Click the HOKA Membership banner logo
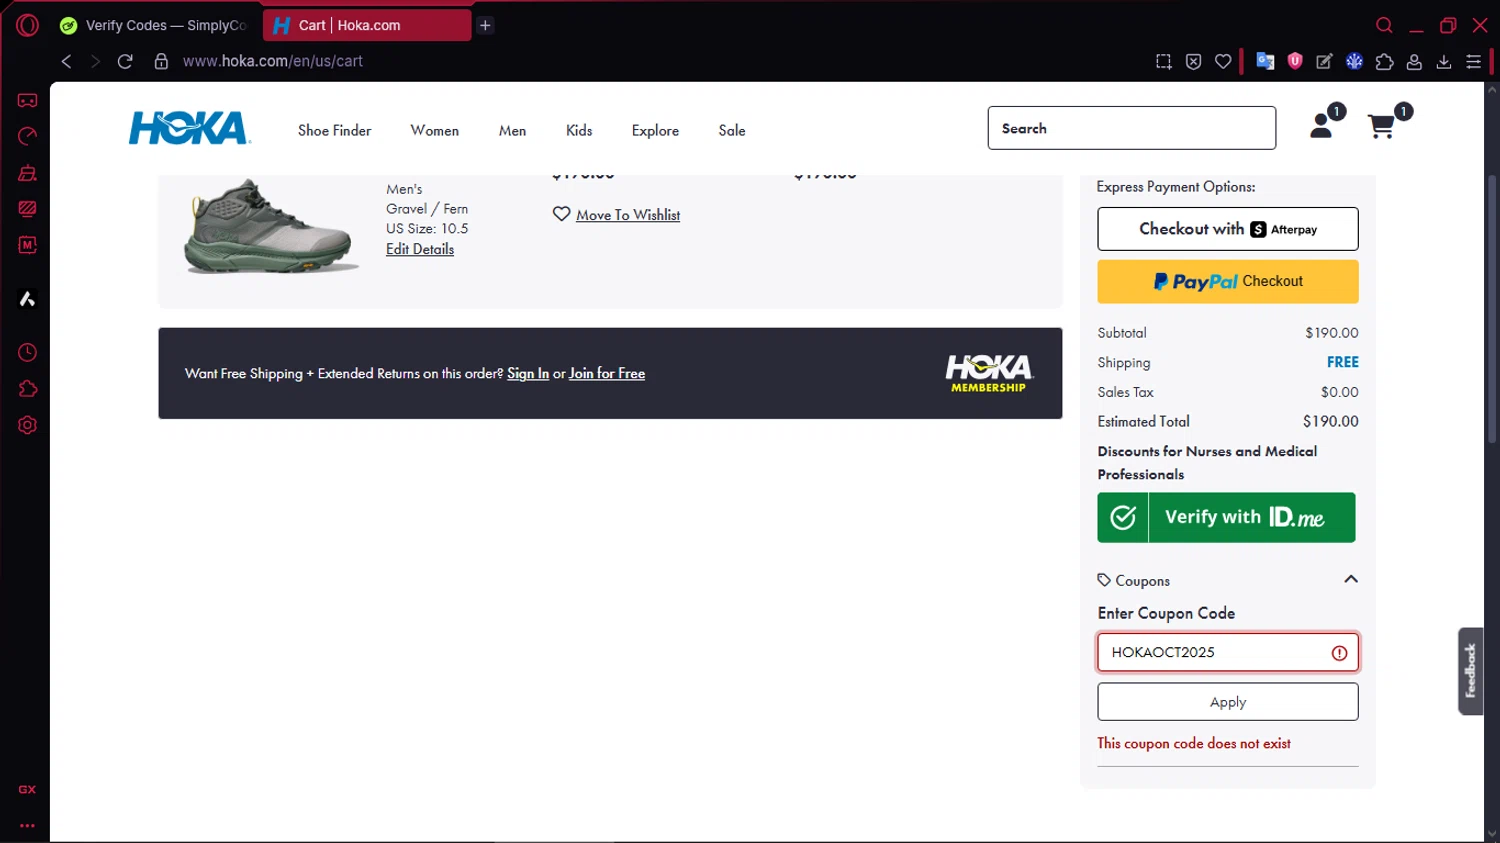 coord(989,373)
